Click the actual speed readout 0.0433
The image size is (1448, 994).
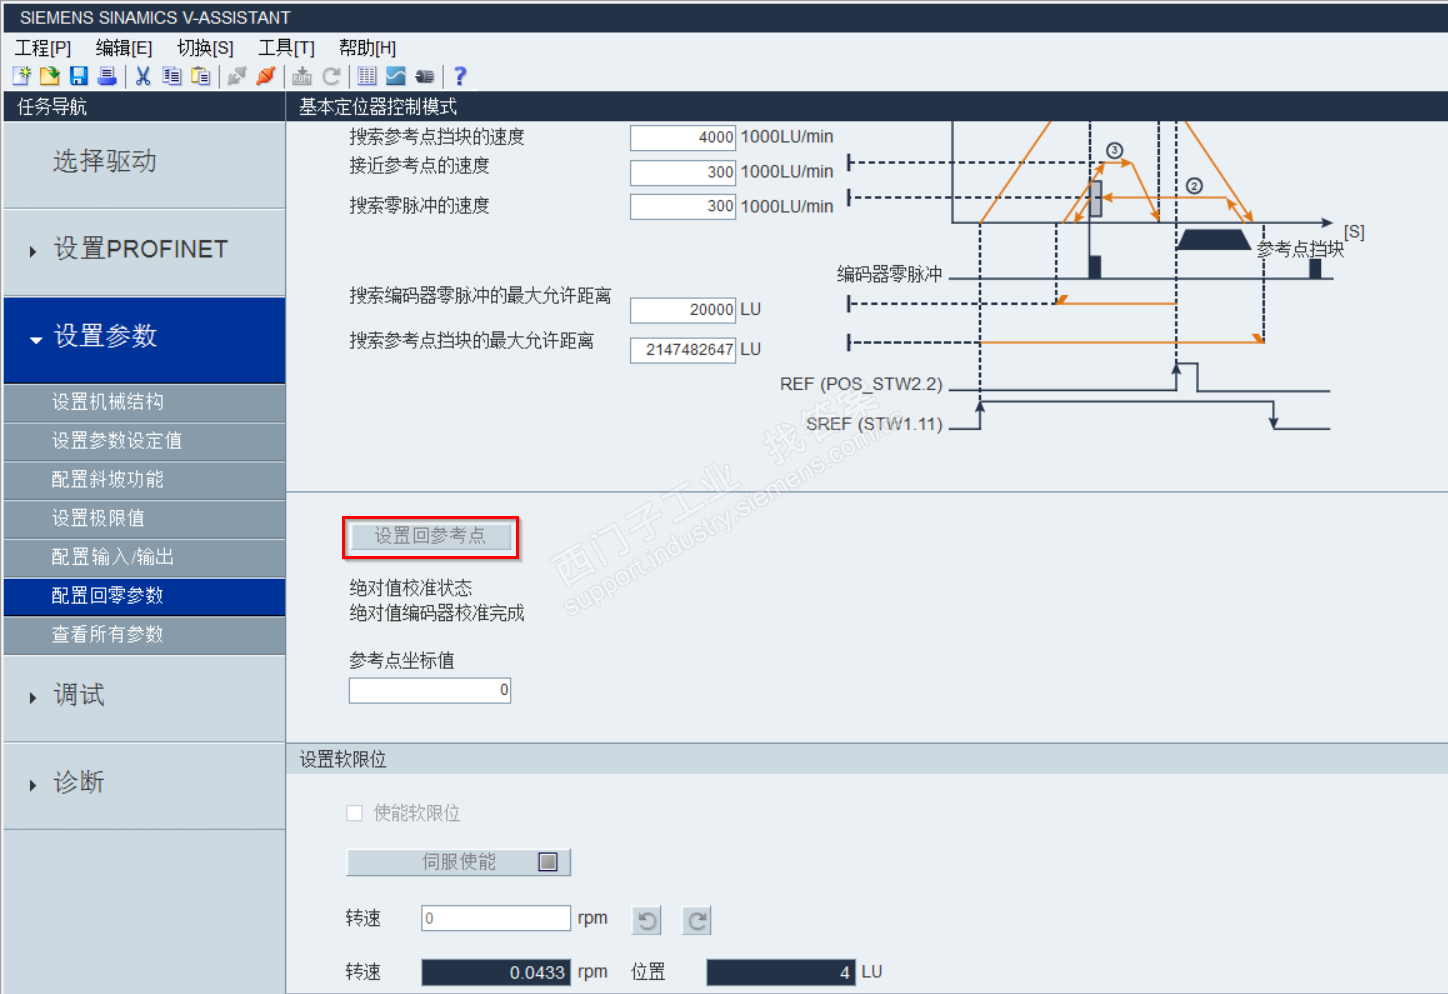click(496, 972)
